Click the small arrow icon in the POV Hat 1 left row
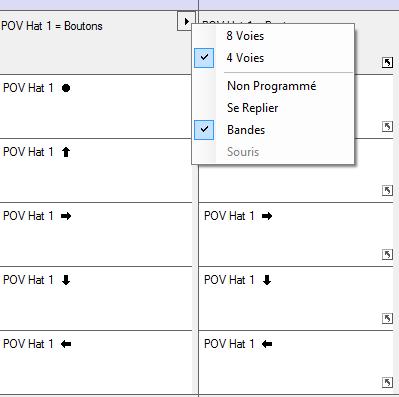This screenshot has height=397, width=399. click(387, 382)
